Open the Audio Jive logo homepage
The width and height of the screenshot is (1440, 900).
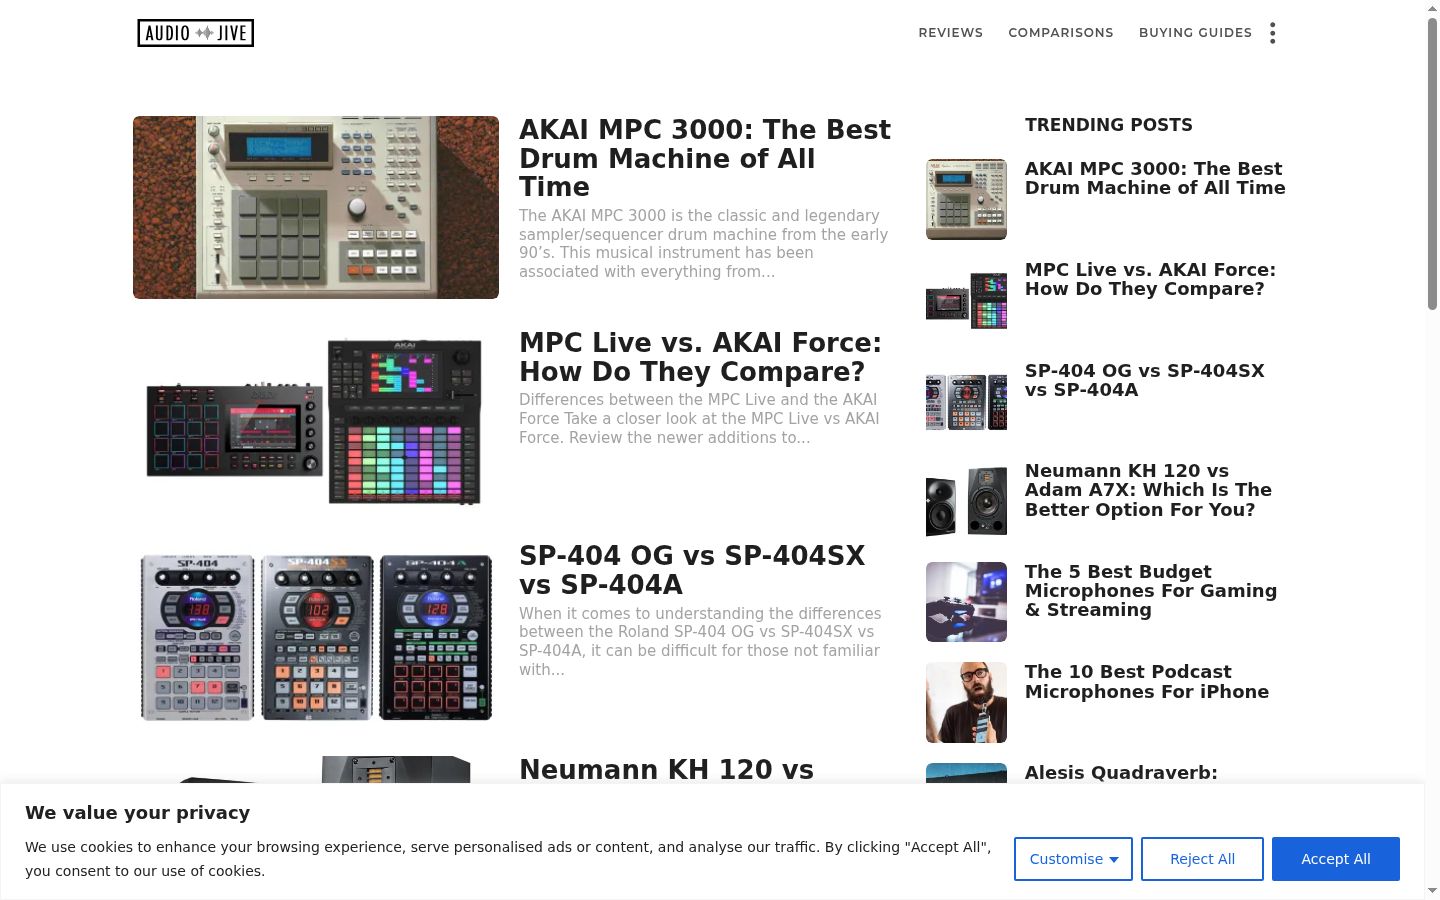click(196, 33)
